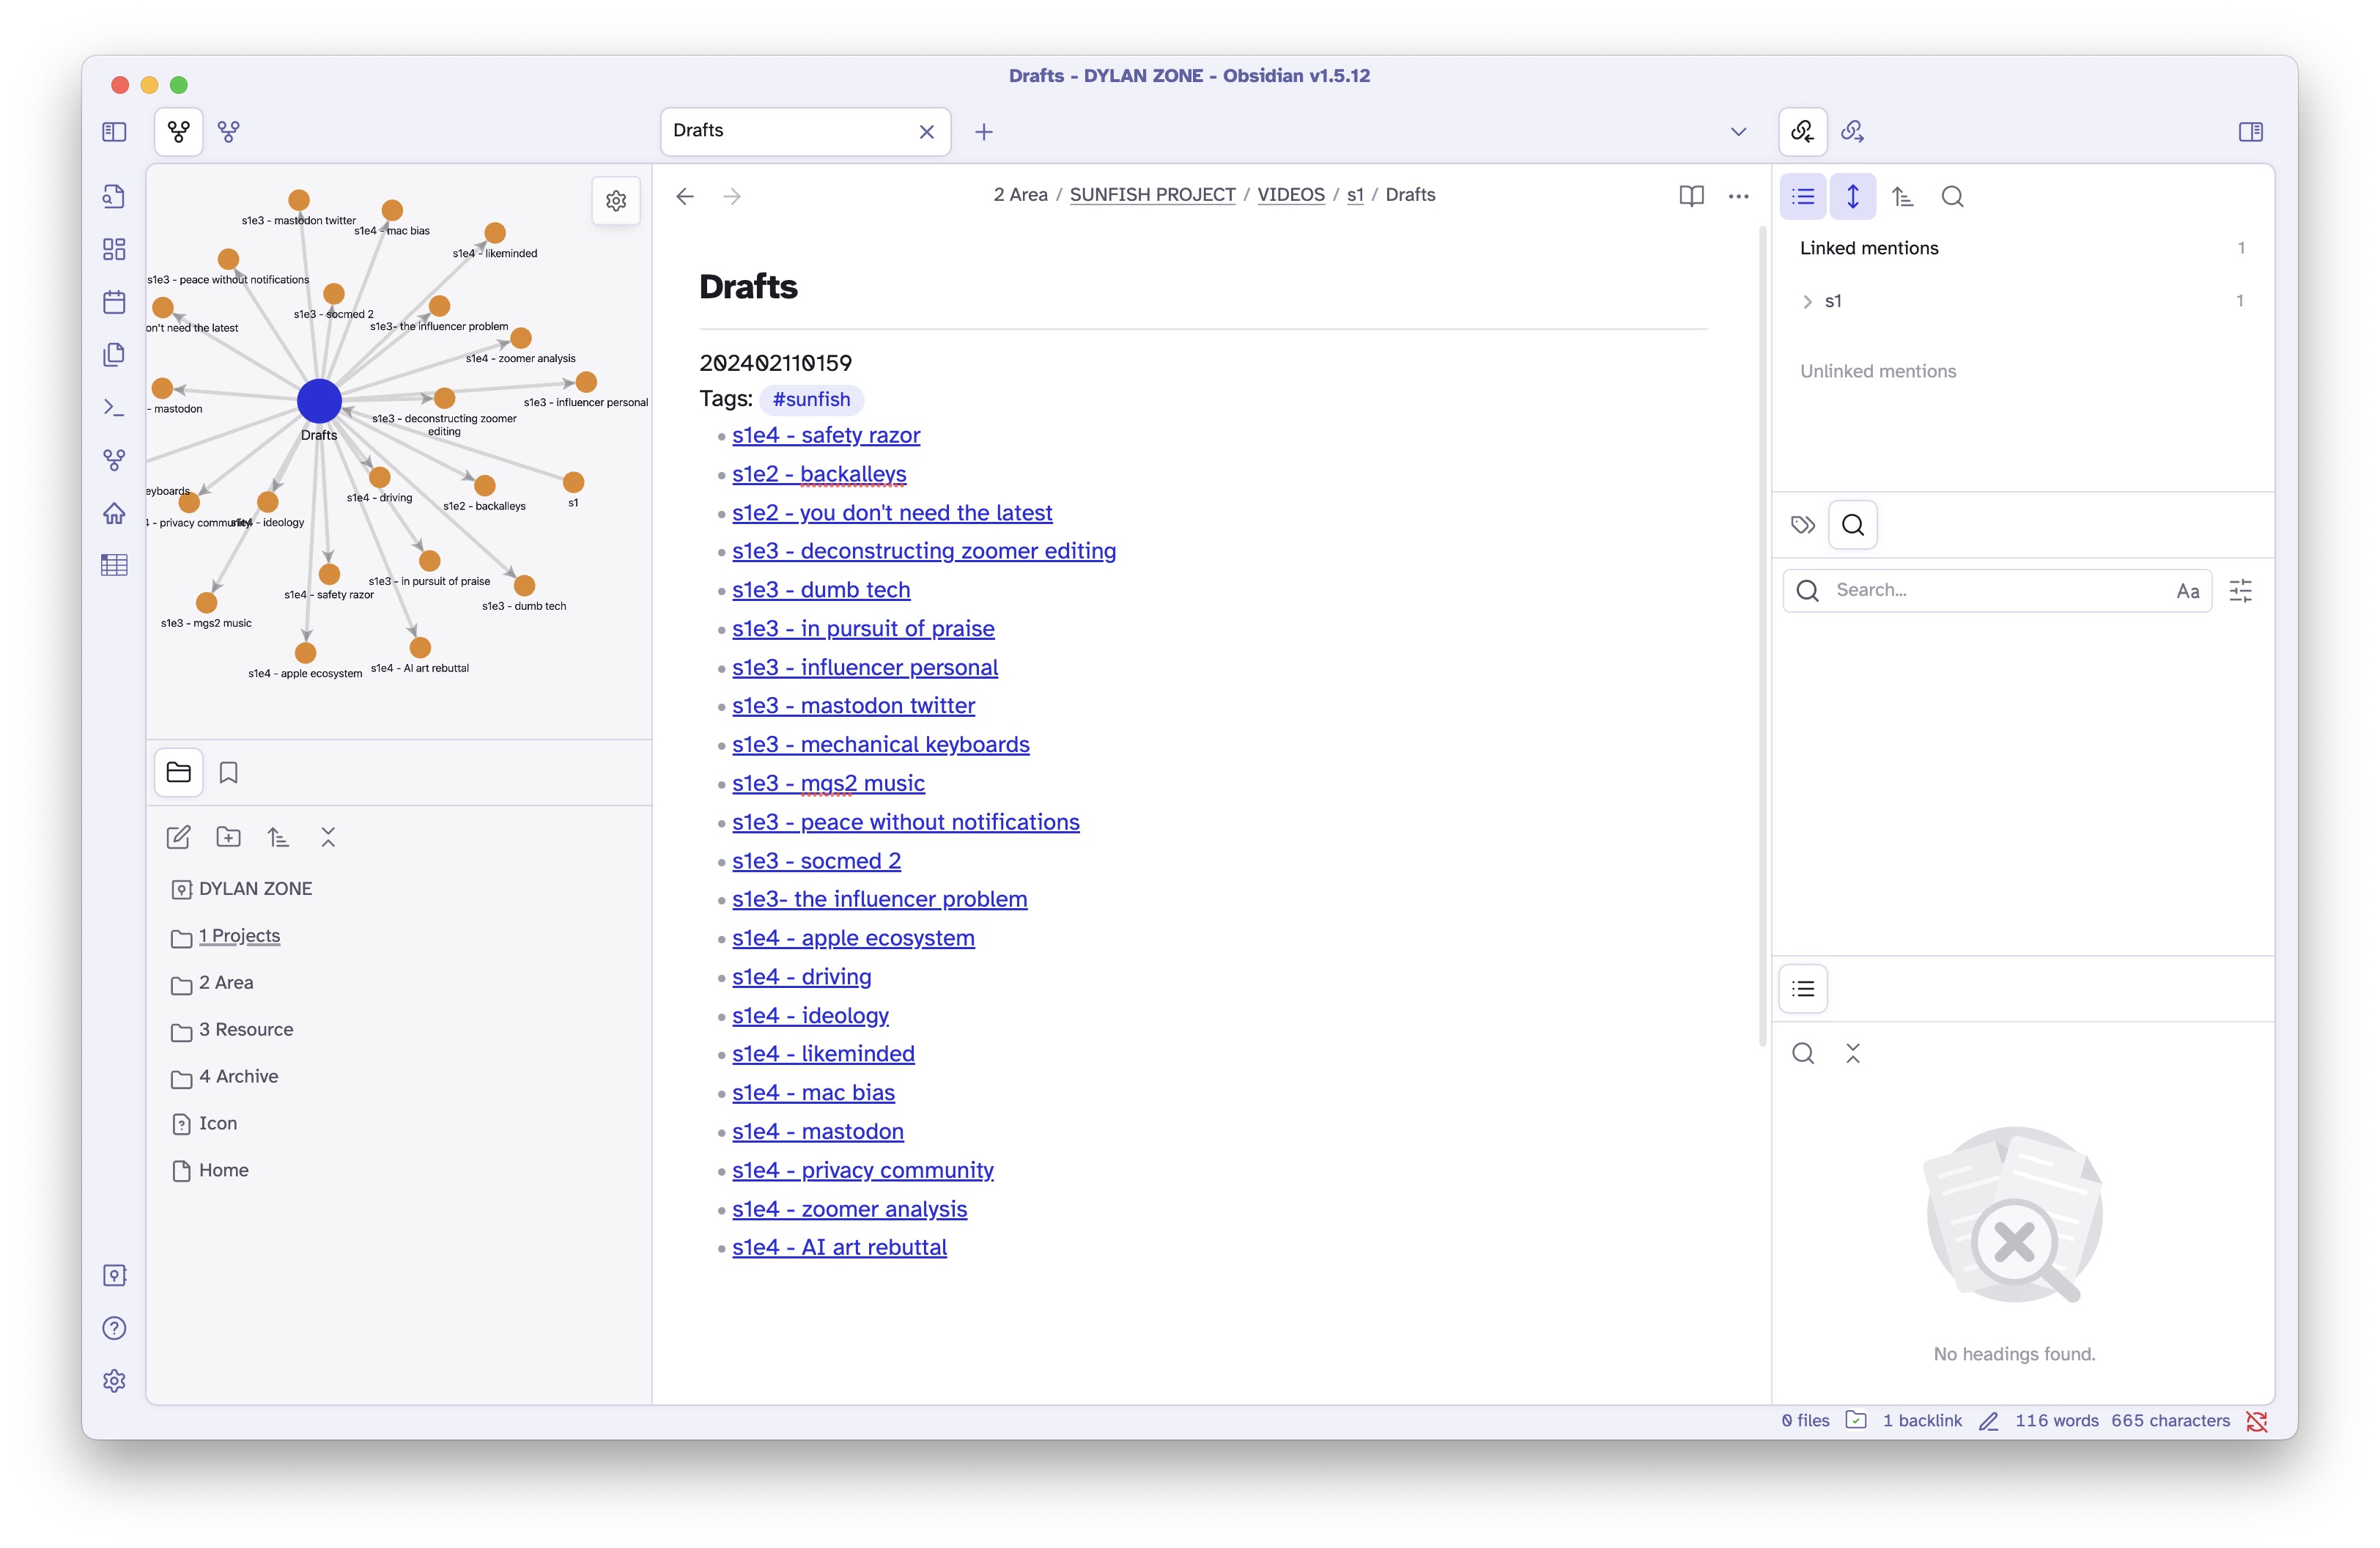
Task: Open templates icon in ribbon
Action: point(114,355)
